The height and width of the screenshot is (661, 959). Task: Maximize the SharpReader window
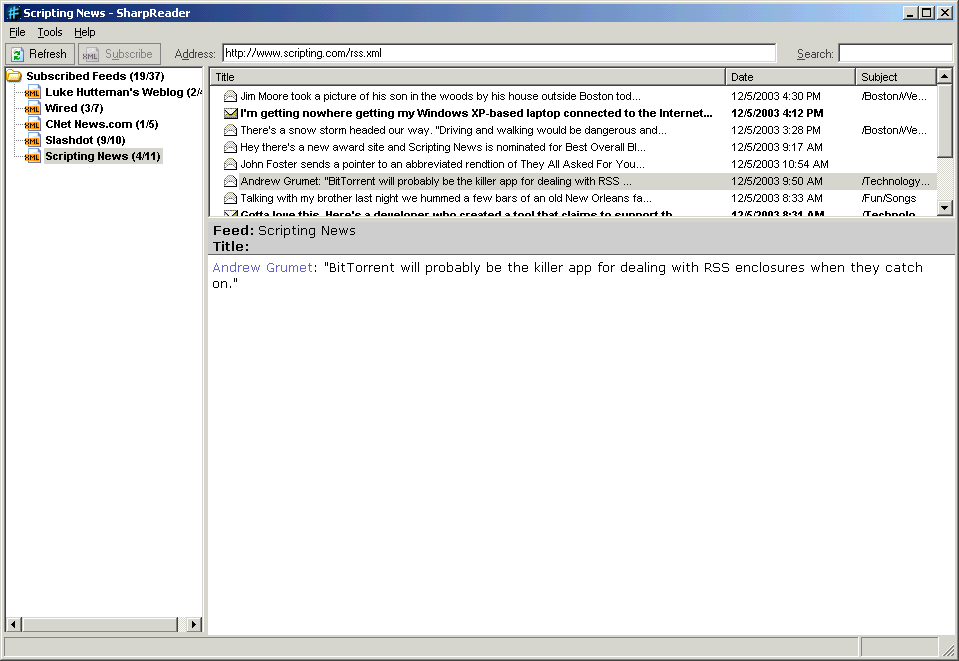tap(927, 12)
